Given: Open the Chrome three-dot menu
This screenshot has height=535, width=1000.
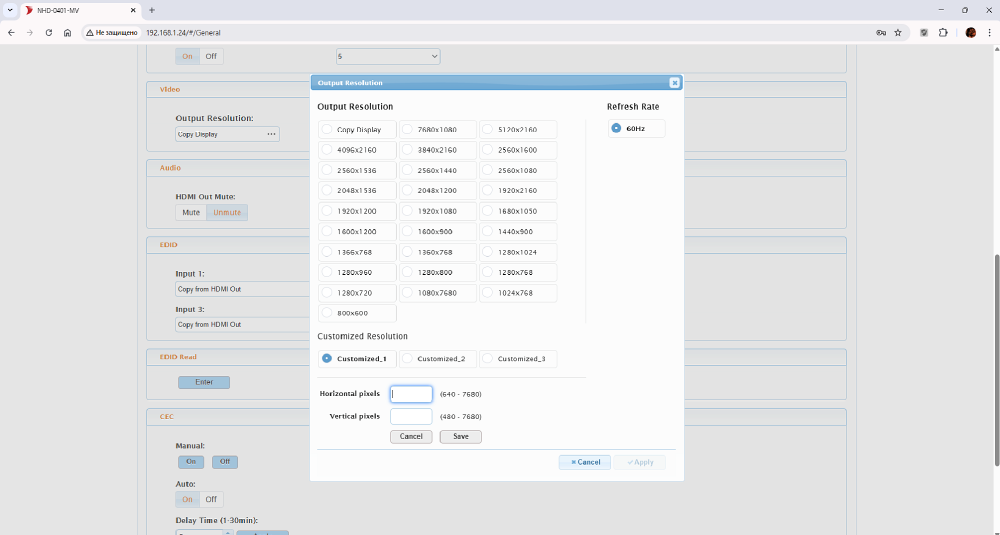Looking at the screenshot, I should tap(989, 32).
